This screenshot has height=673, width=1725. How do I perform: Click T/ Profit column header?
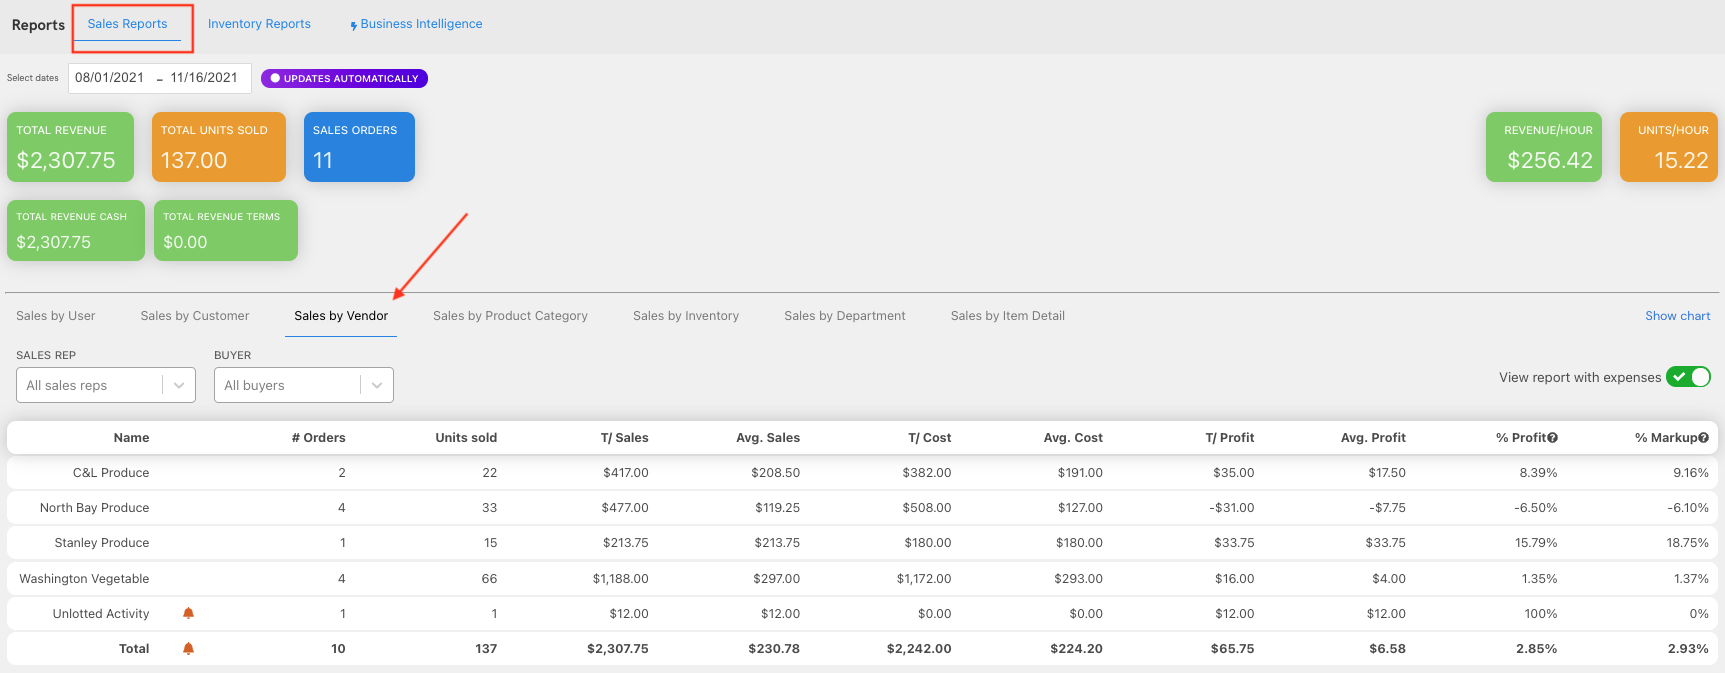(1230, 438)
